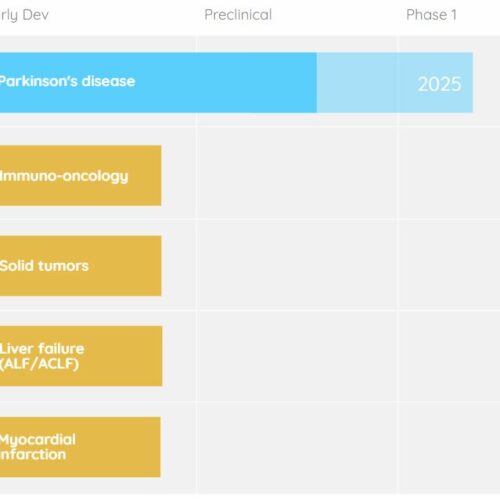Click the 2025 label on blue bar
The height and width of the screenshot is (500, 500).
pyautogui.click(x=440, y=84)
